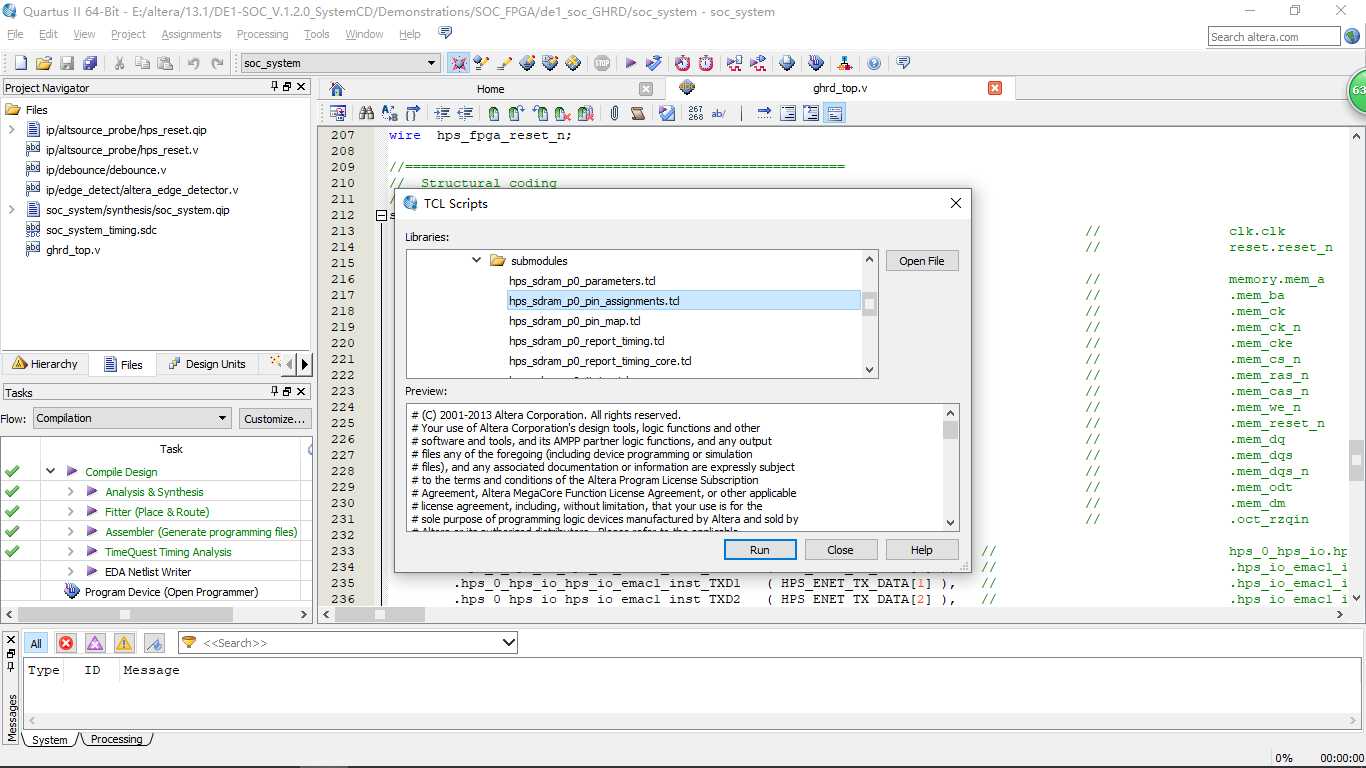
Task: Open the Messages search dropdown
Action: tap(508, 642)
